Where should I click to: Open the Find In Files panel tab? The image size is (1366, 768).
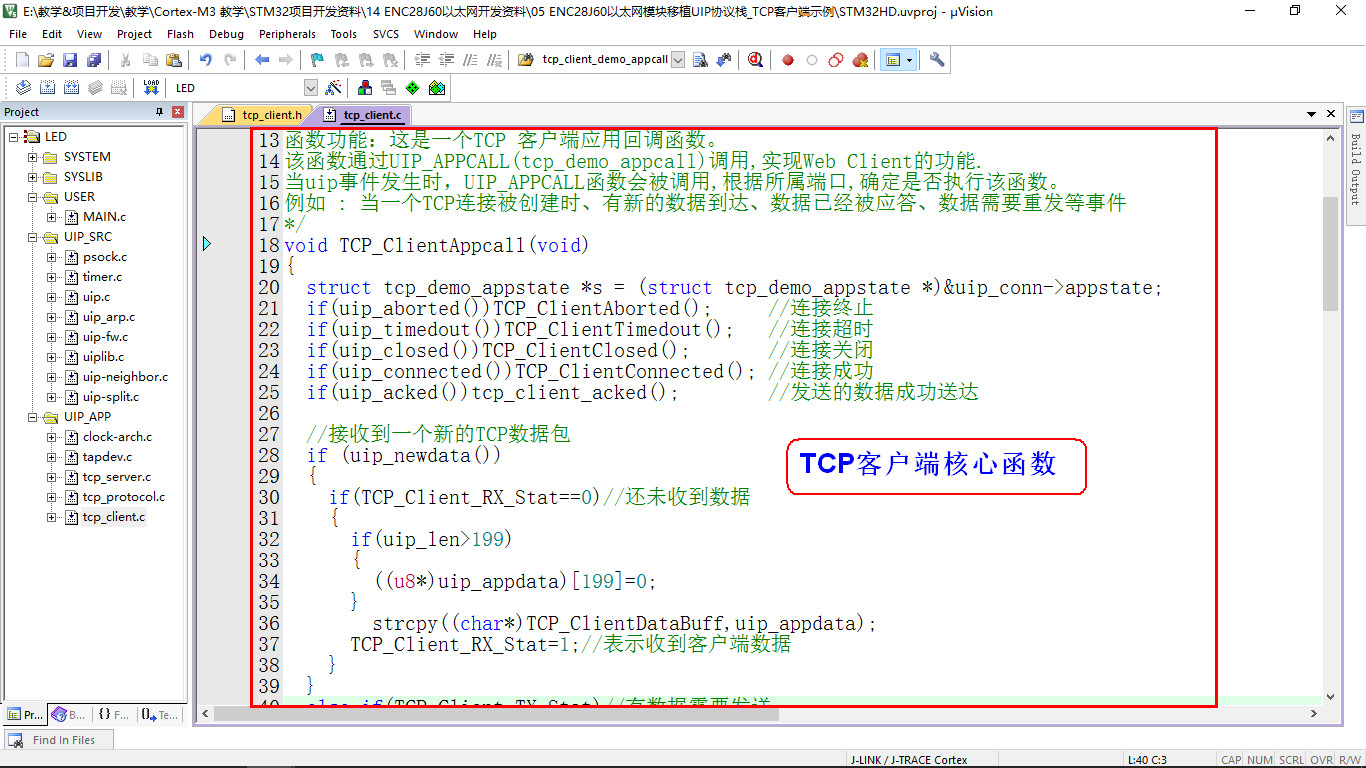(59, 740)
